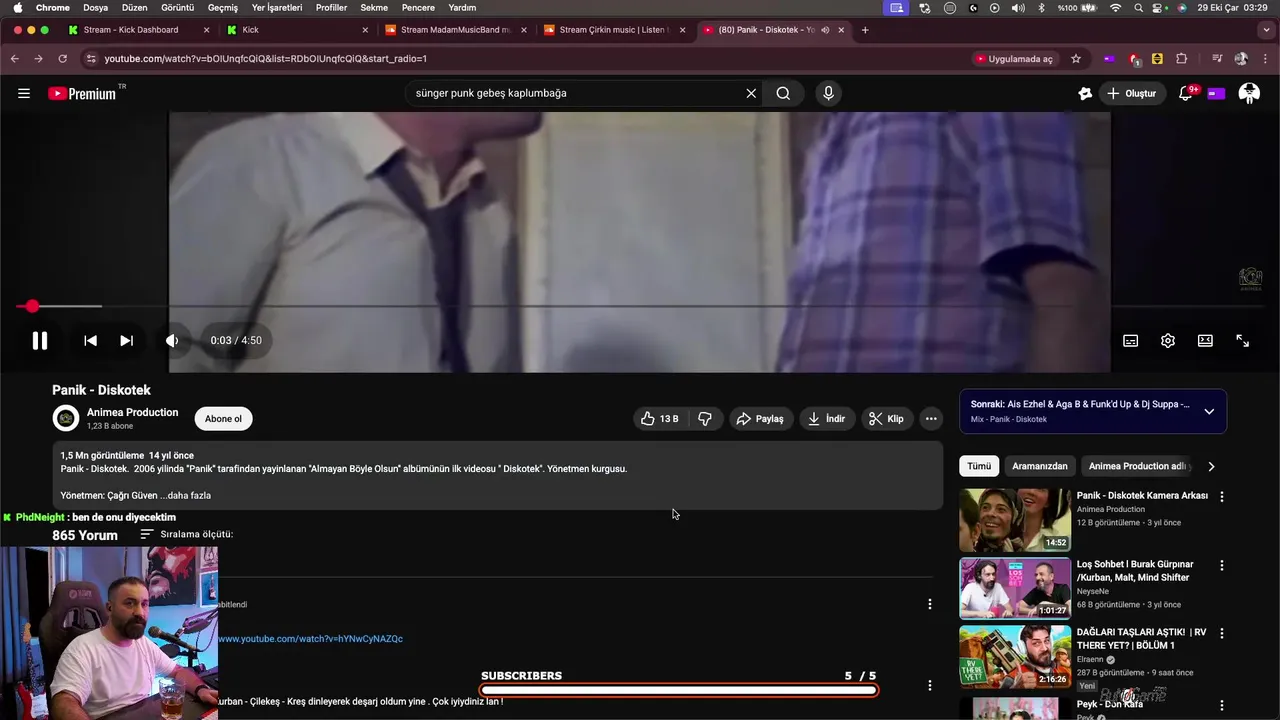Open a new browser tab
The height and width of the screenshot is (720, 1280).
tap(865, 30)
